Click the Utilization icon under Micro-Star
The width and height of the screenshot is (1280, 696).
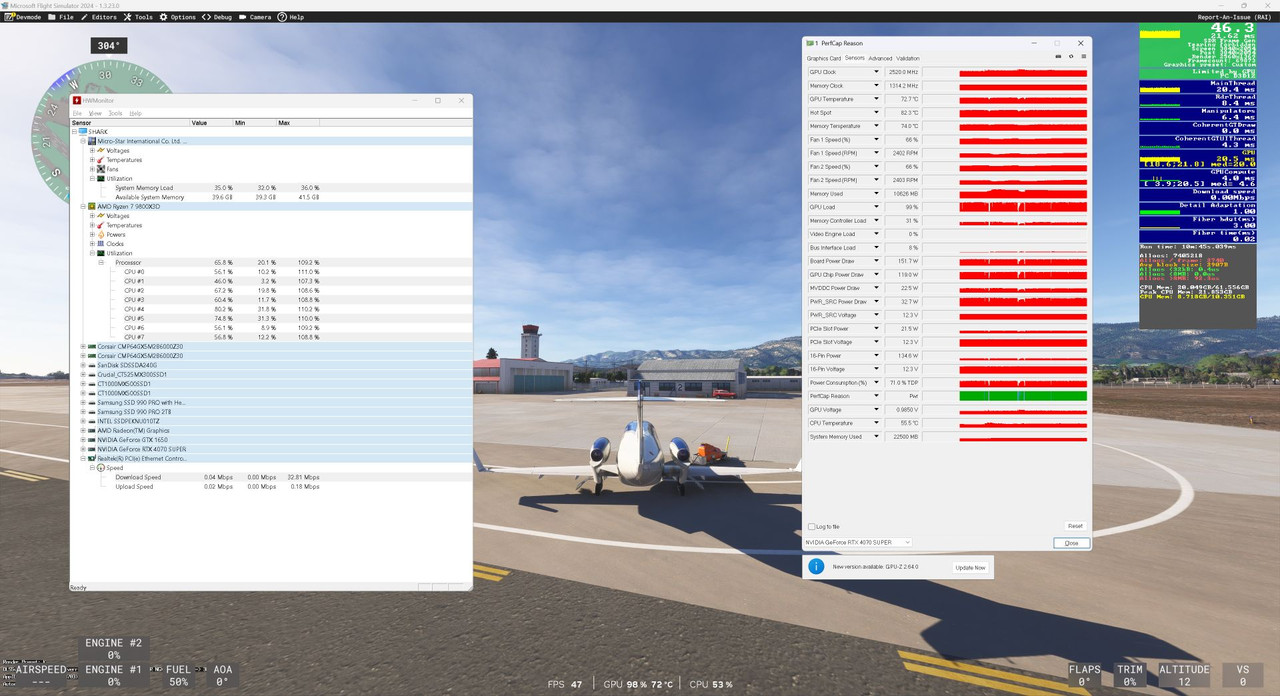(101, 179)
